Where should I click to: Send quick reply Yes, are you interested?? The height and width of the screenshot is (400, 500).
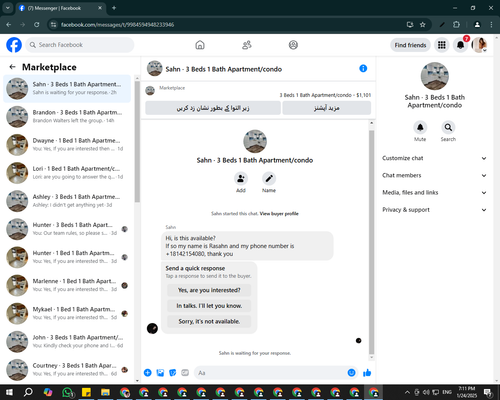(x=209, y=290)
